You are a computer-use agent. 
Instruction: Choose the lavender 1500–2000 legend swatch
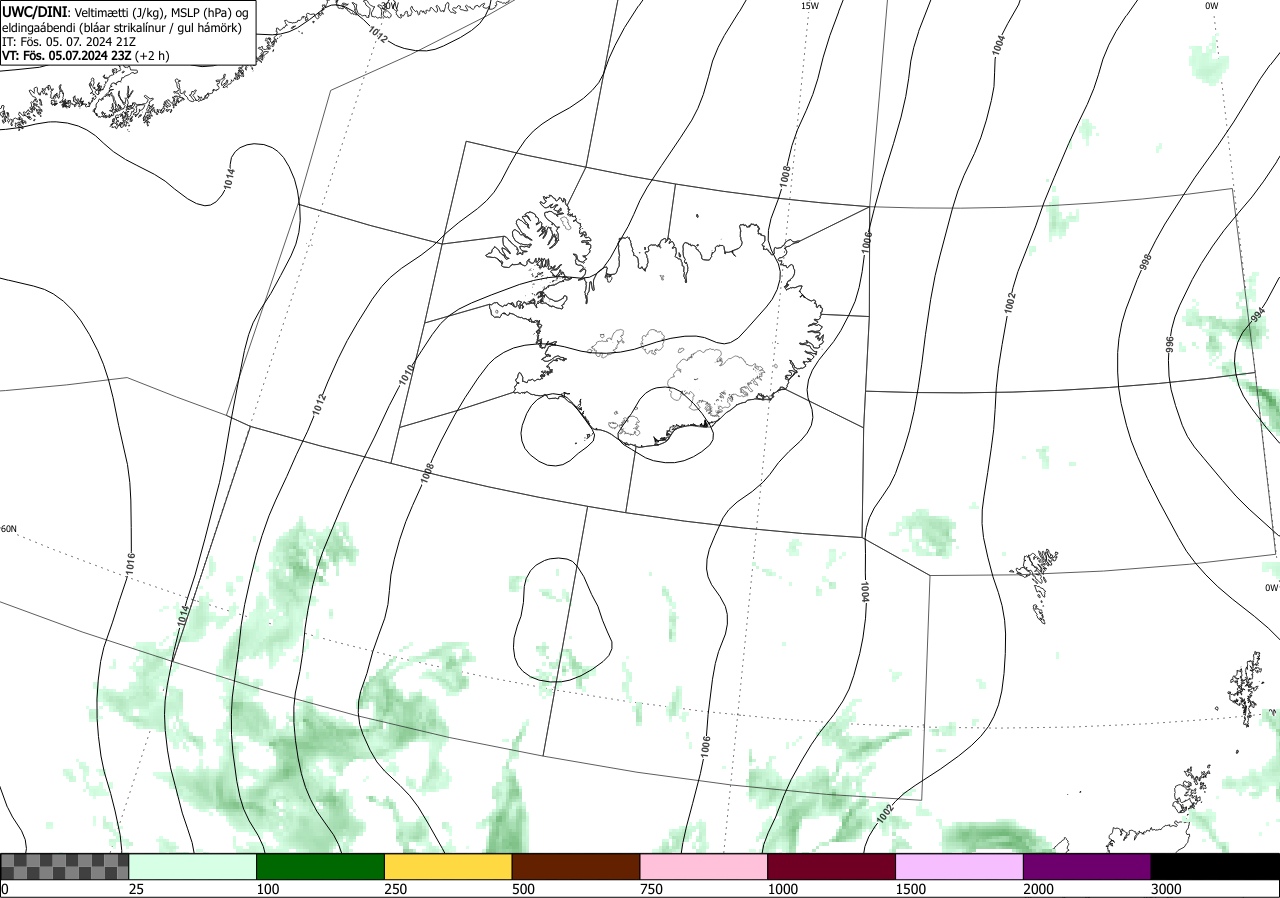[x=960, y=866]
